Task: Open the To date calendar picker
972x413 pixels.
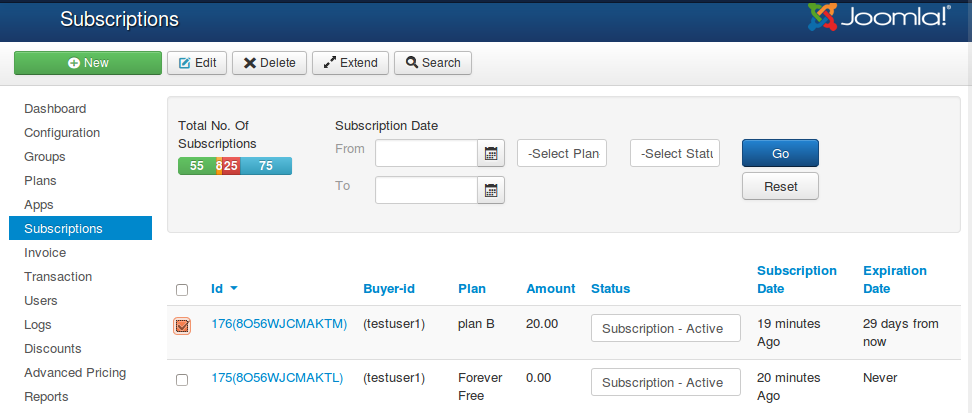Action: 491,190
